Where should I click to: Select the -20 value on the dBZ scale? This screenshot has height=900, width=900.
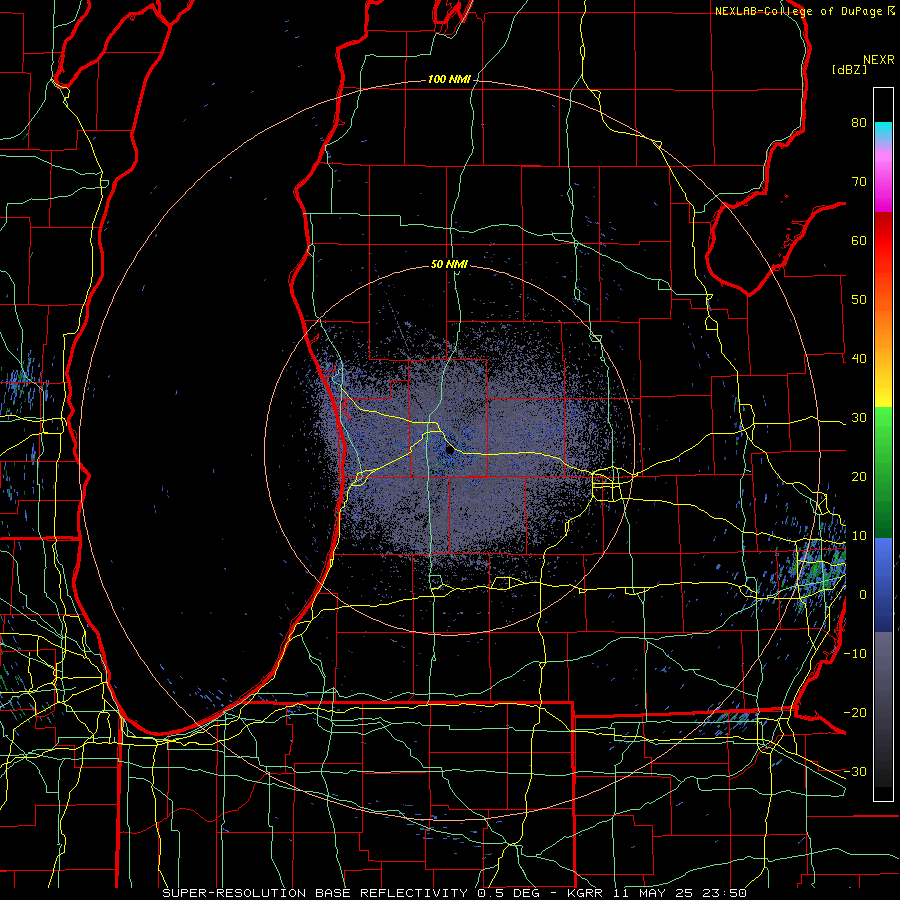(x=855, y=712)
